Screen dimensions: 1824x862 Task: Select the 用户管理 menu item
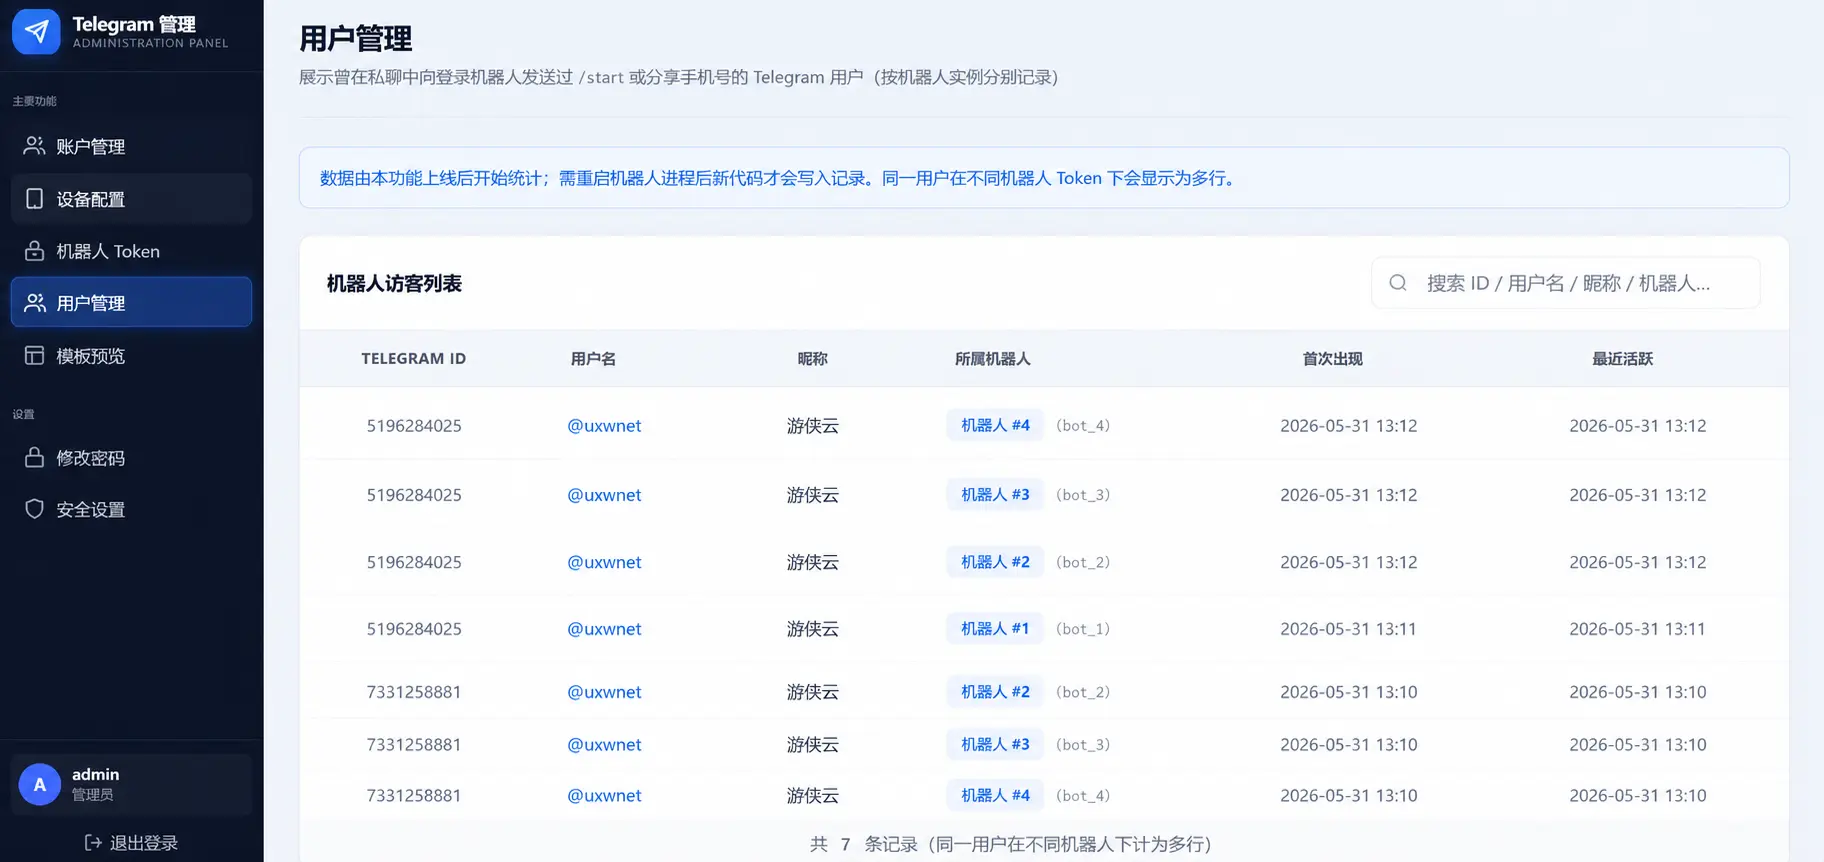click(131, 302)
